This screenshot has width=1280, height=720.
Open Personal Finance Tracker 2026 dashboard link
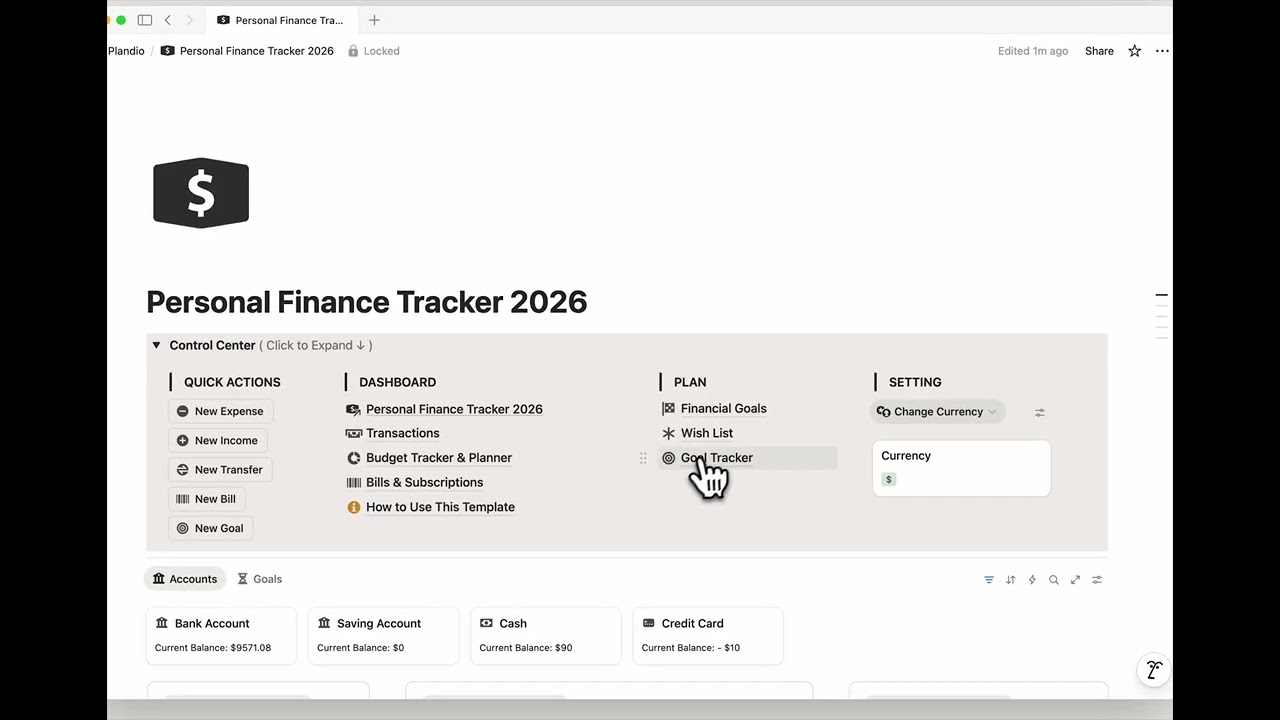454,409
